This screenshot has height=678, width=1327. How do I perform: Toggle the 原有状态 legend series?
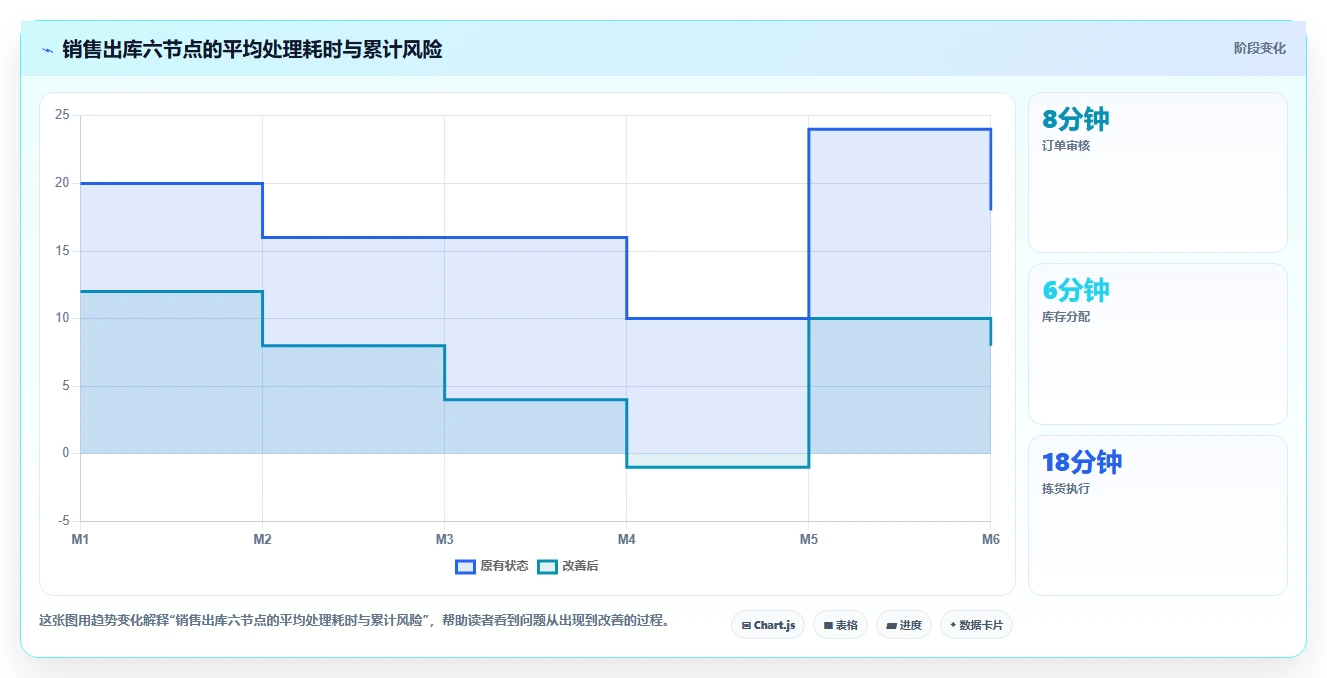point(491,566)
